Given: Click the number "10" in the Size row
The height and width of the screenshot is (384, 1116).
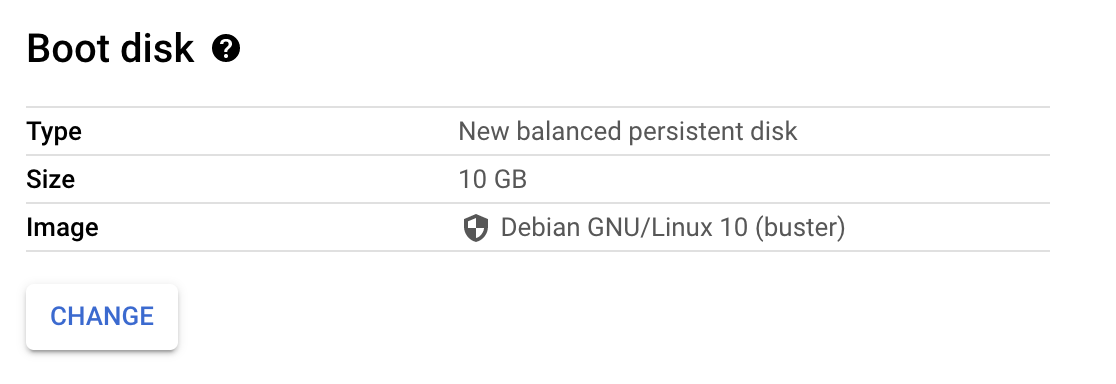Looking at the screenshot, I should click(472, 179).
